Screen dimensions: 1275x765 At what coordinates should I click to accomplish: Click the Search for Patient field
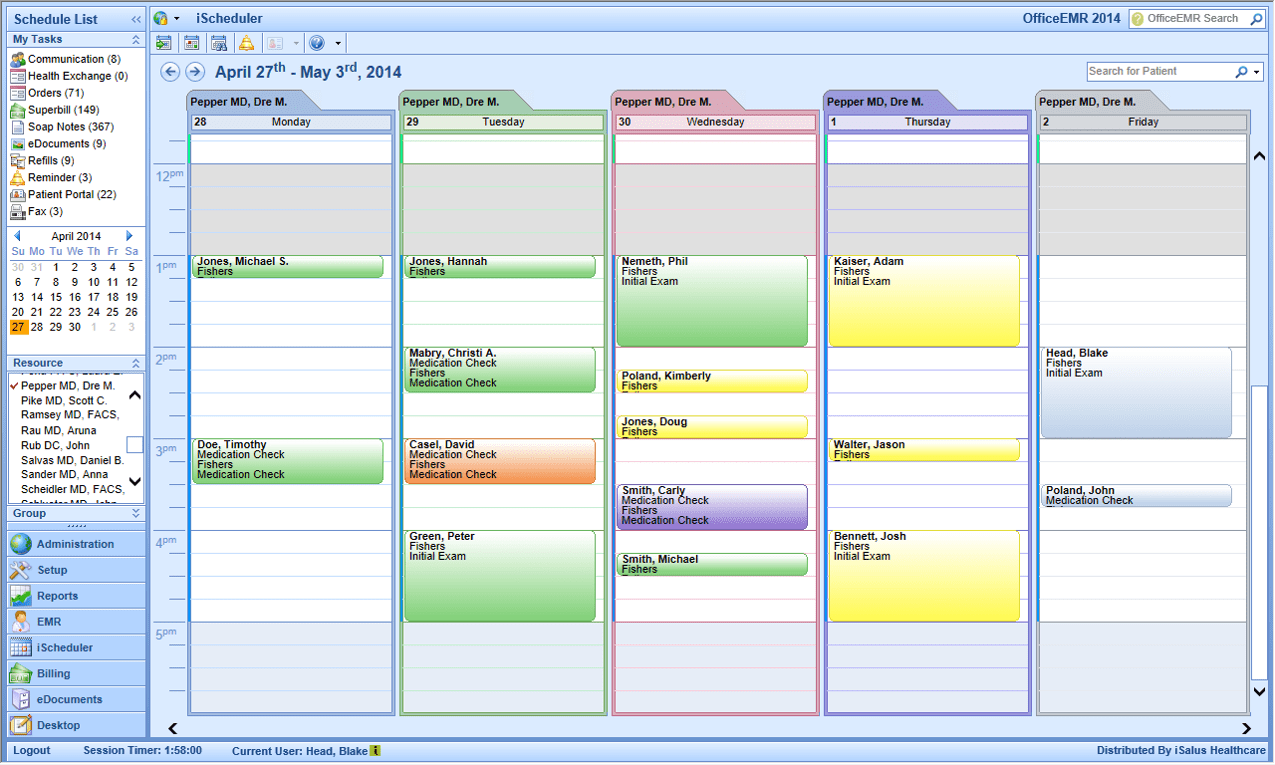coord(1158,72)
